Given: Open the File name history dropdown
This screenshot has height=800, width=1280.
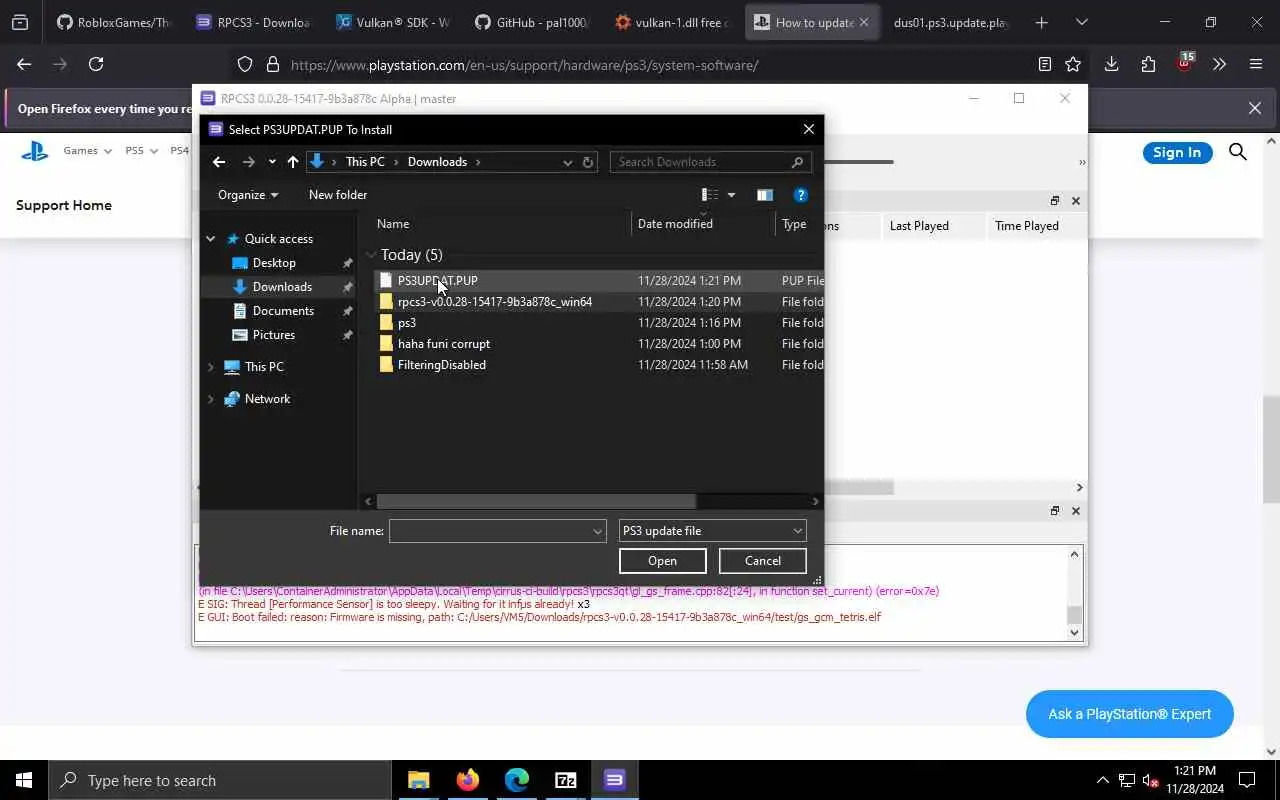Looking at the screenshot, I should tap(598, 531).
